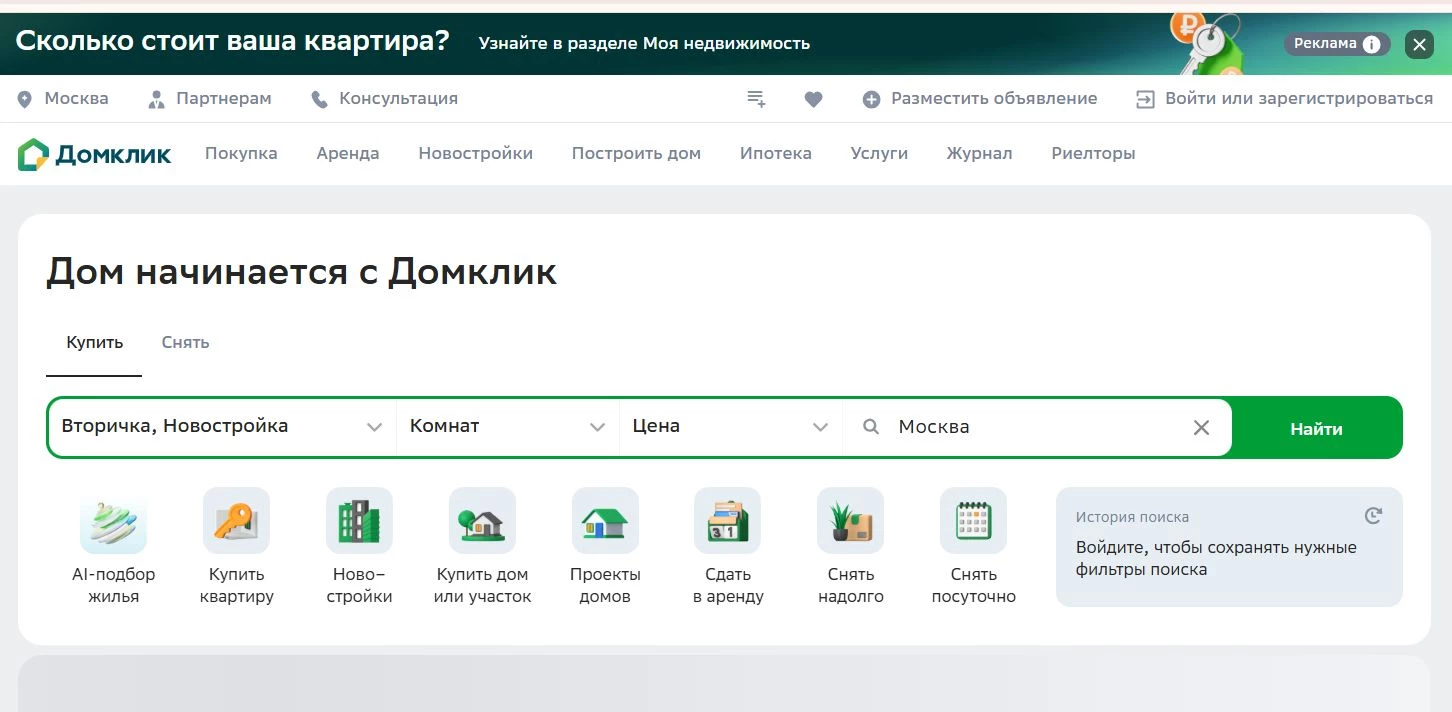The height and width of the screenshot is (712, 1452).
Task: Click the Купить дом или участок icon
Action: click(x=482, y=520)
